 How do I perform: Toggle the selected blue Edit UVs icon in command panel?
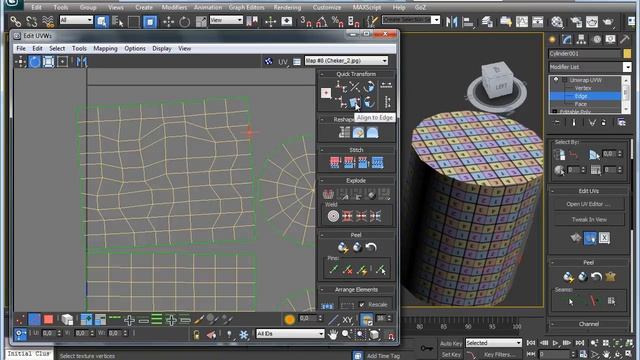[590, 238]
